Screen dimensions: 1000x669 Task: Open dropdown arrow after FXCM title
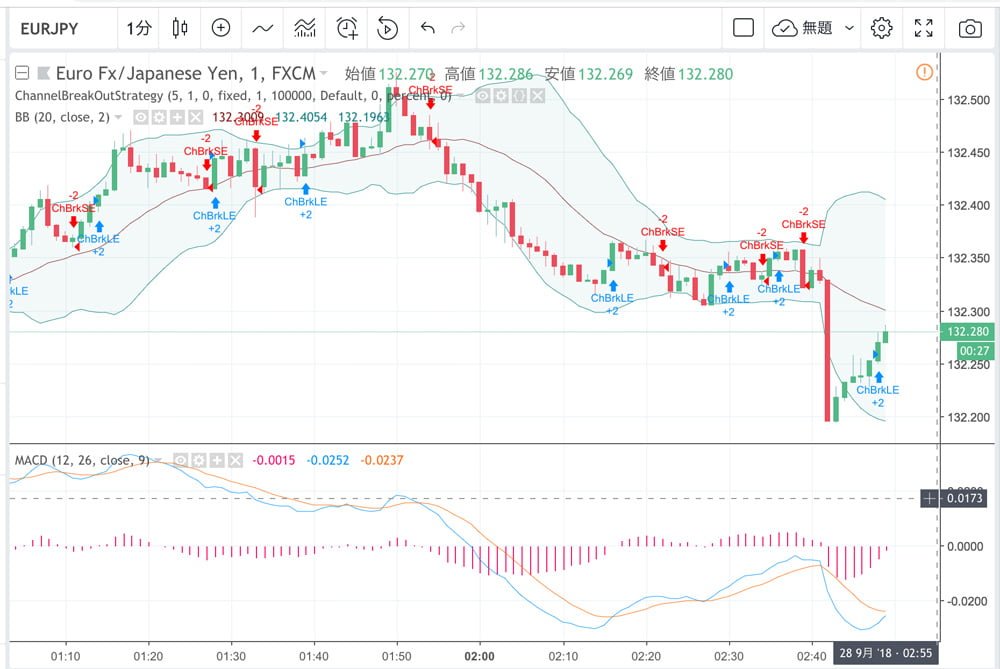click(324, 73)
